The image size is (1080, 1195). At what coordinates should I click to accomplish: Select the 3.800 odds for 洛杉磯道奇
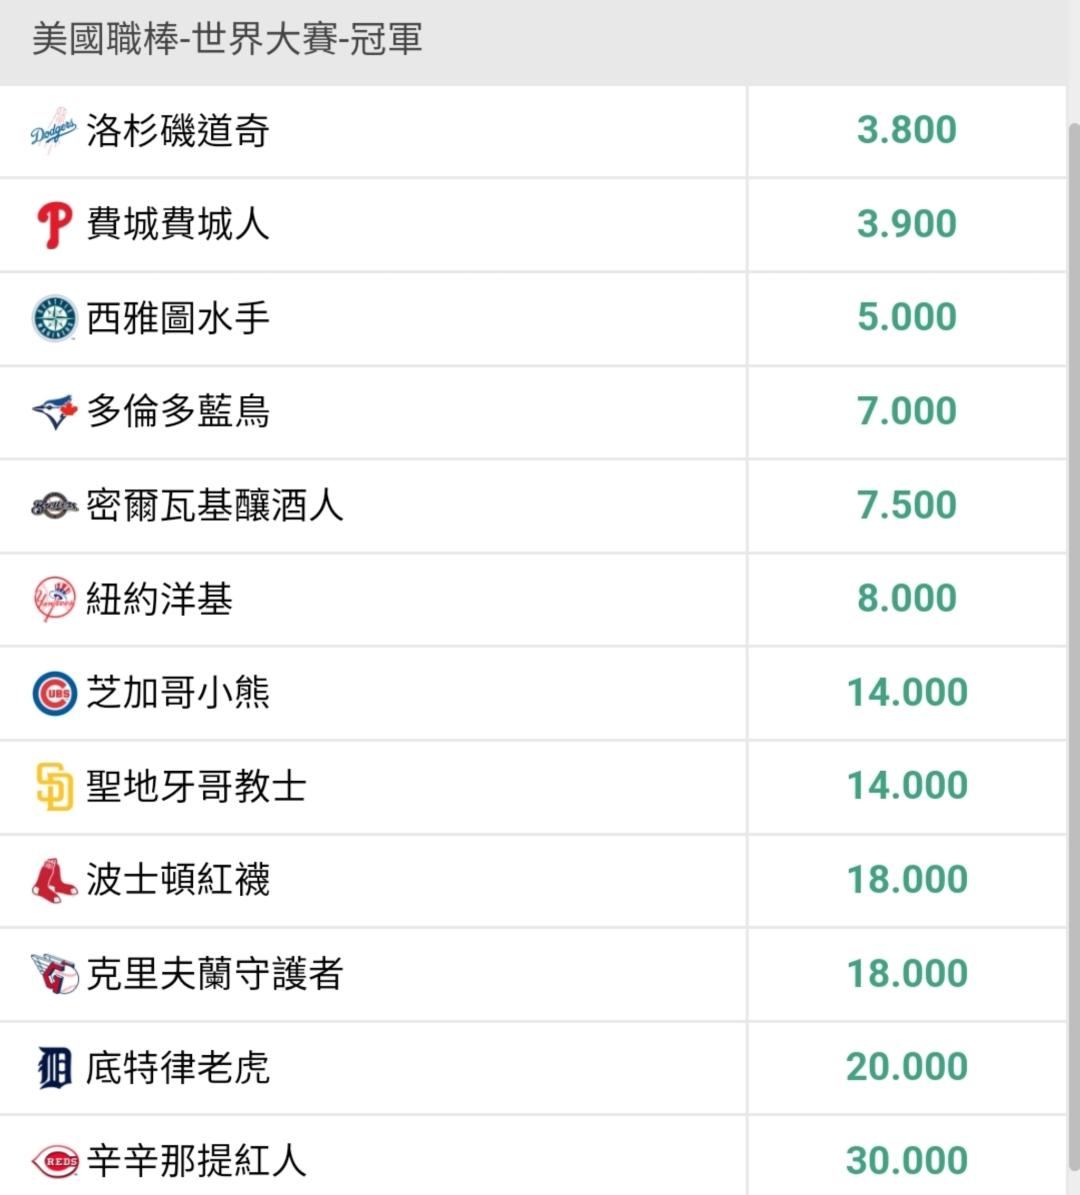click(906, 130)
